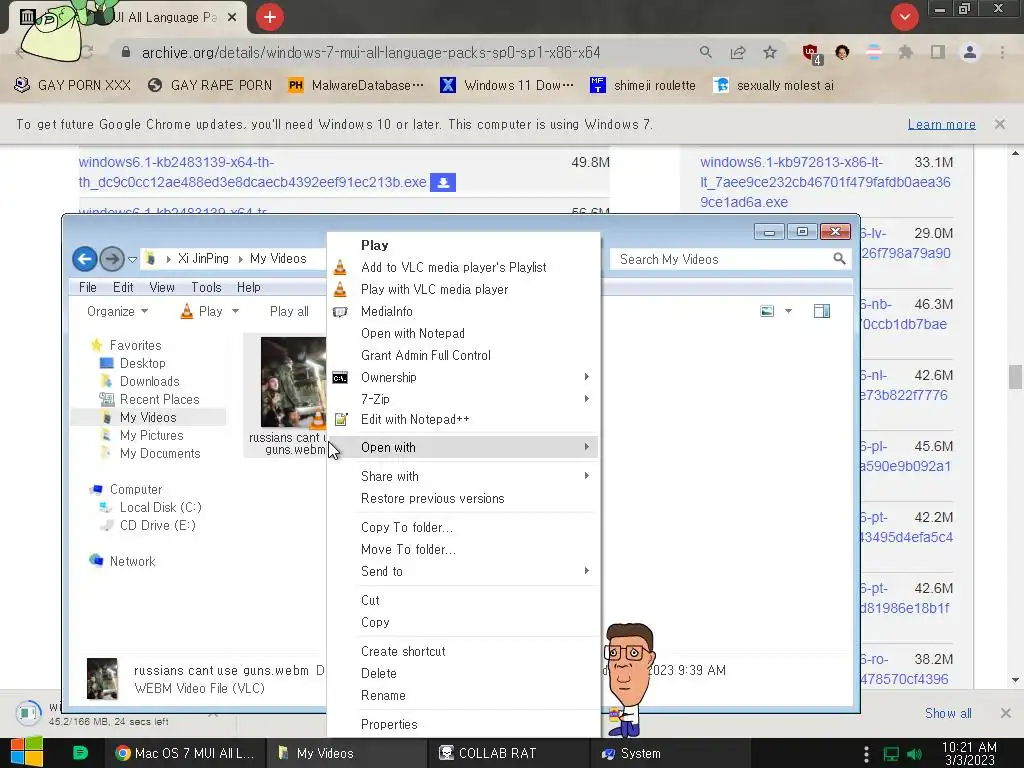Viewport: 1024px width, 768px height.
Task: Expand the Ownership submenu
Action: (463, 377)
